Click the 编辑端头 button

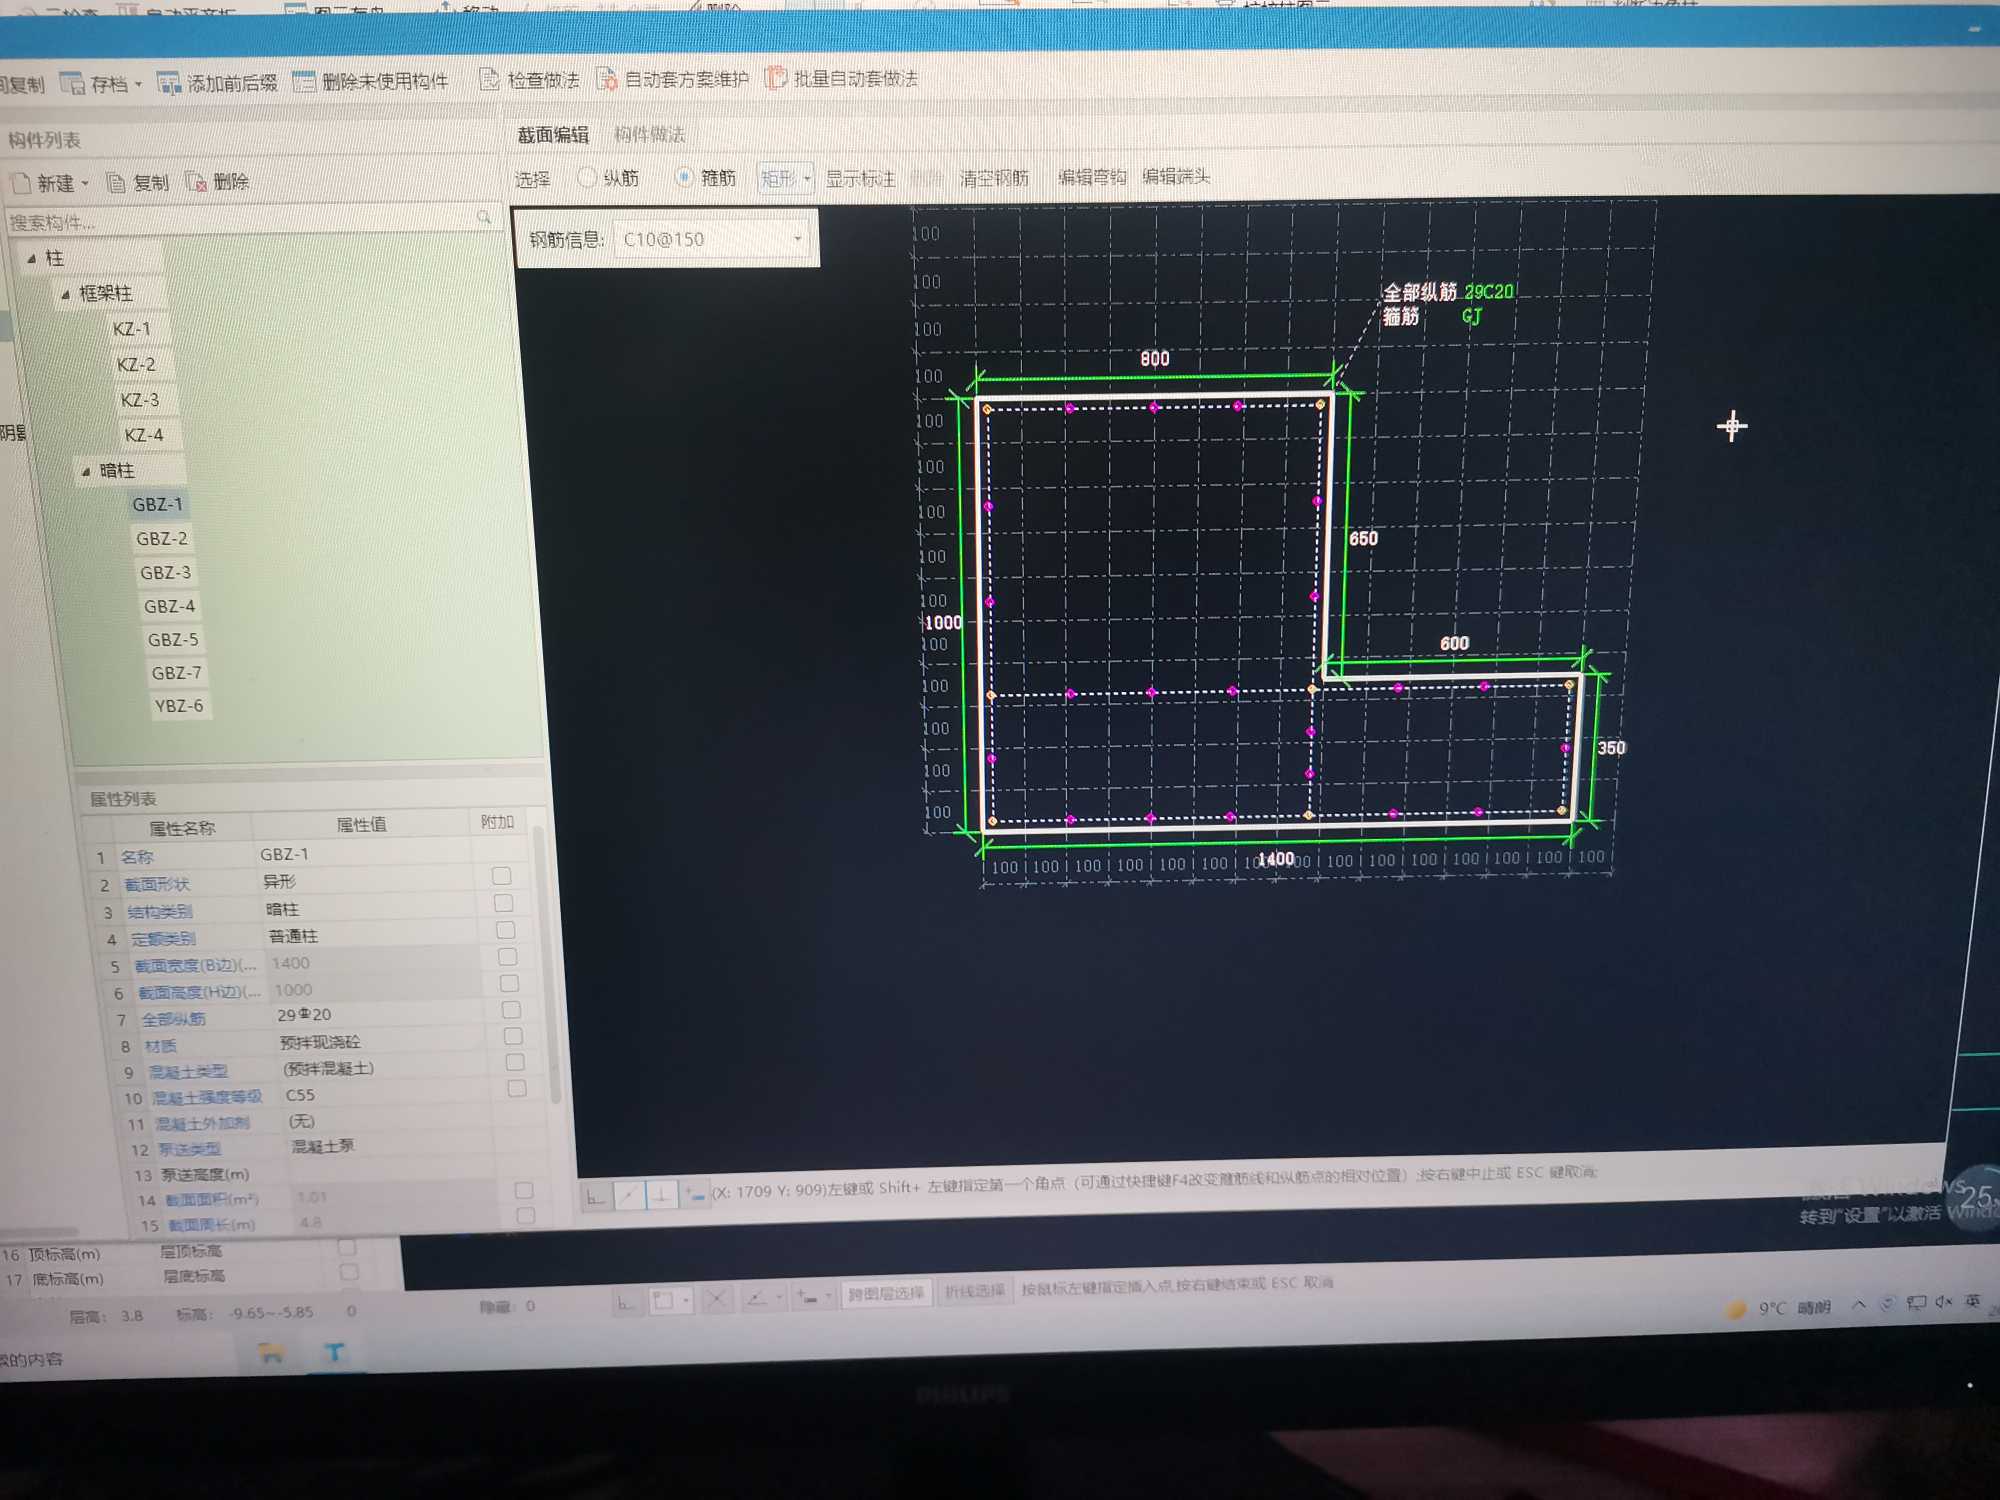[1176, 176]
